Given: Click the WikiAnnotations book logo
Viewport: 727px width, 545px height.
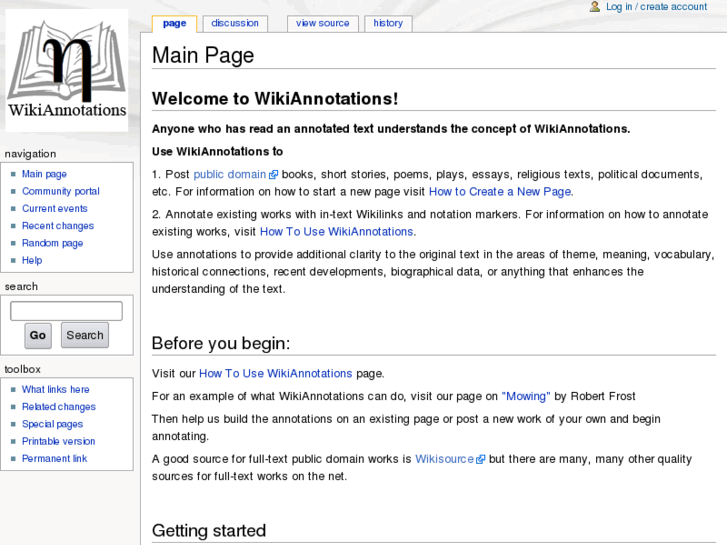Looking at the screenshot, I should [67, 70].
